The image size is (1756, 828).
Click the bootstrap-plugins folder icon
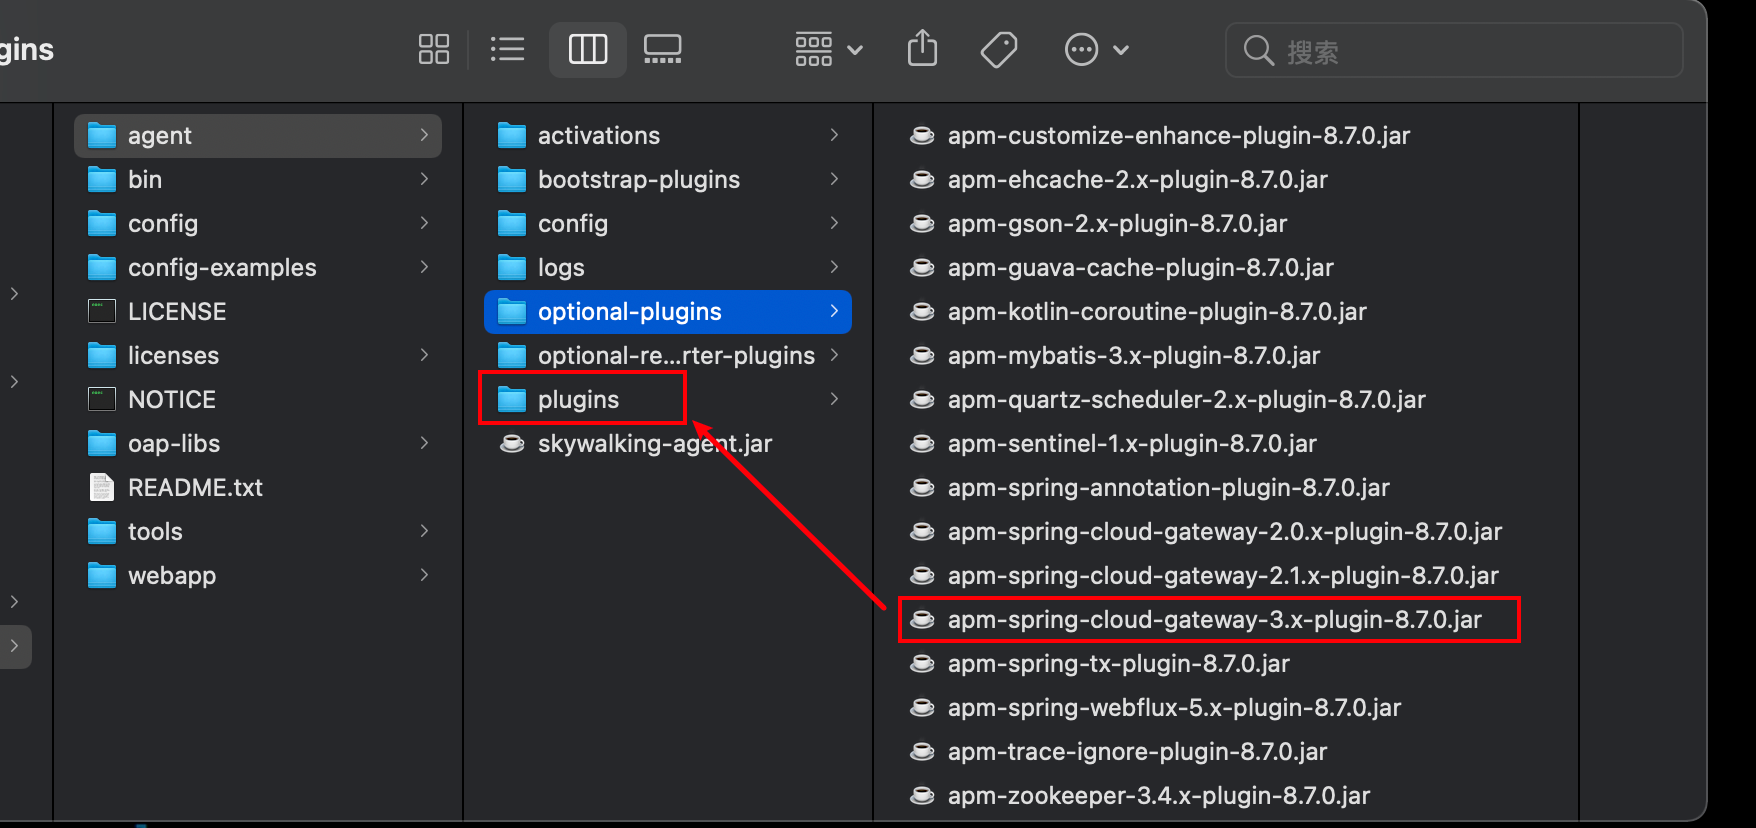512,179
